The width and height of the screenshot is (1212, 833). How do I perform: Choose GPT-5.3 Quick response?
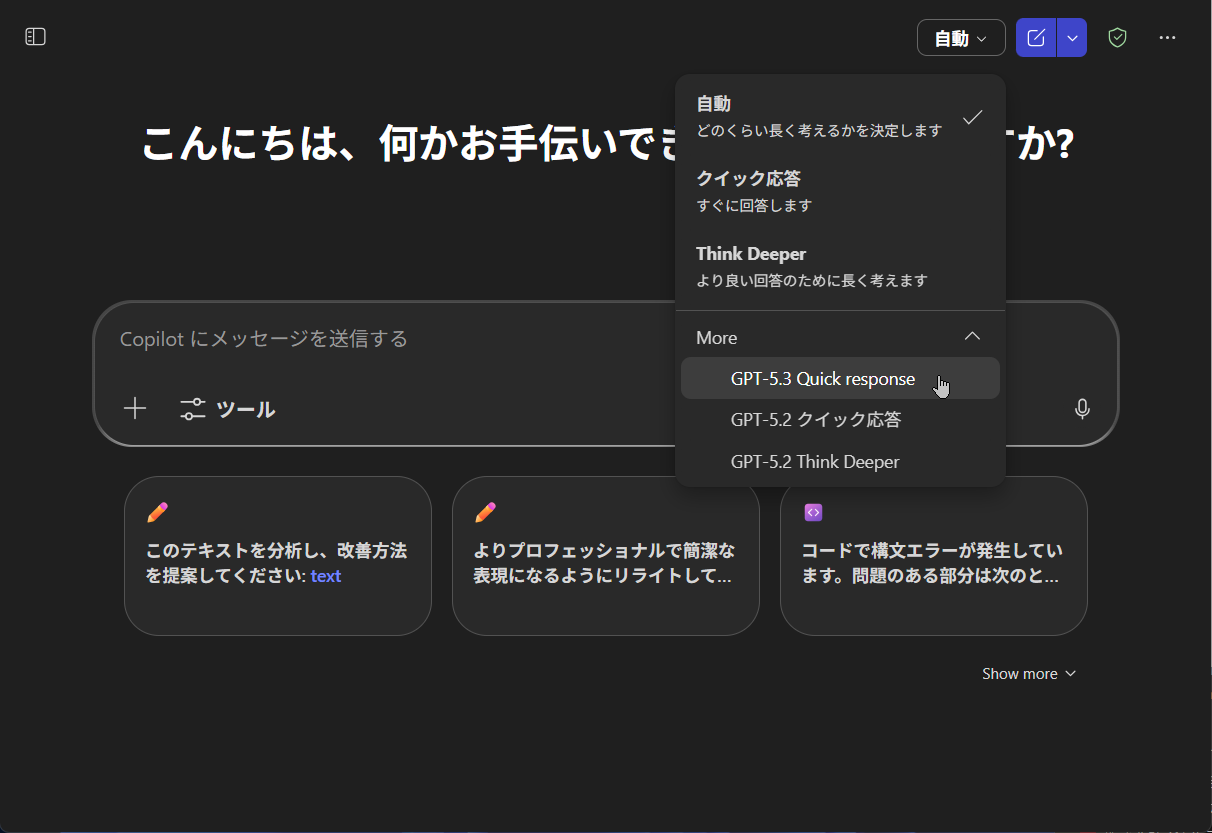coord(840,379)
